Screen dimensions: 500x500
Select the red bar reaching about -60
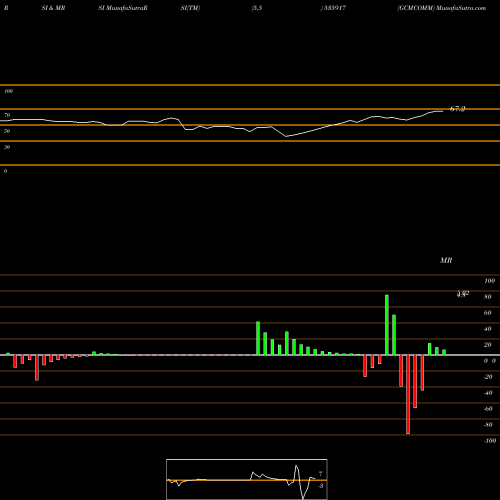click(415, 381)
